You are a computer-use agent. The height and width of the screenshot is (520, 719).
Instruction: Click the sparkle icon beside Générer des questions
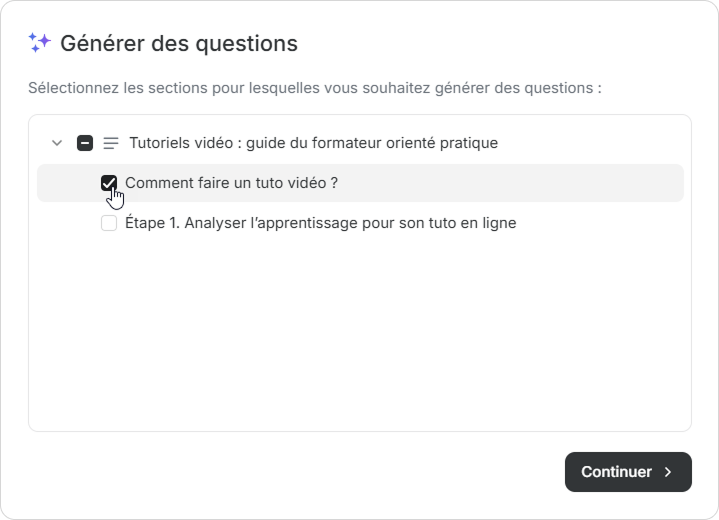coord(39,43)
